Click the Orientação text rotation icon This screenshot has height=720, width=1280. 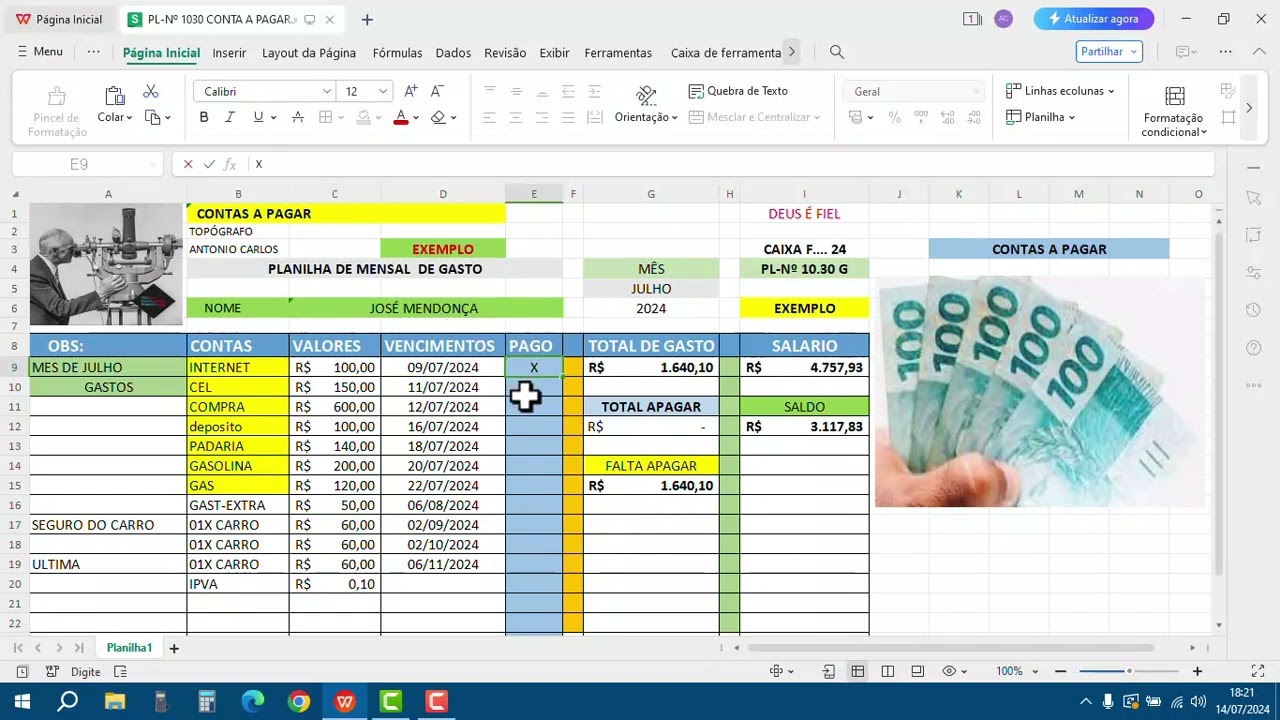click(x=646, y=95)
